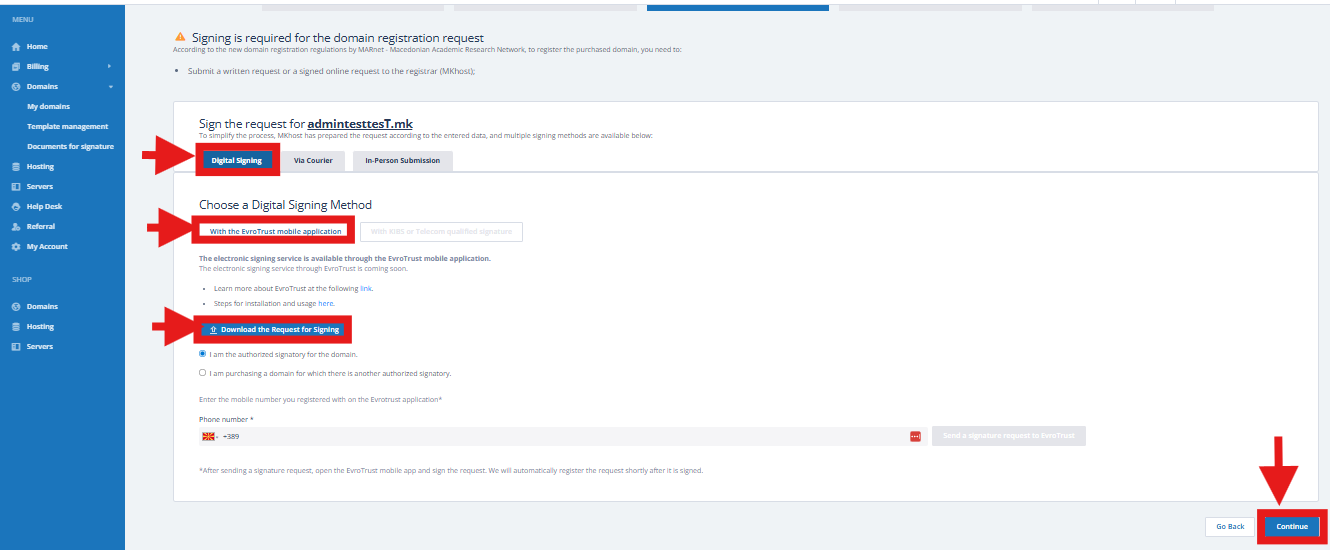Open My domains in sidebar
Viewport: 1330px width, 550px height.
(49, 107)
